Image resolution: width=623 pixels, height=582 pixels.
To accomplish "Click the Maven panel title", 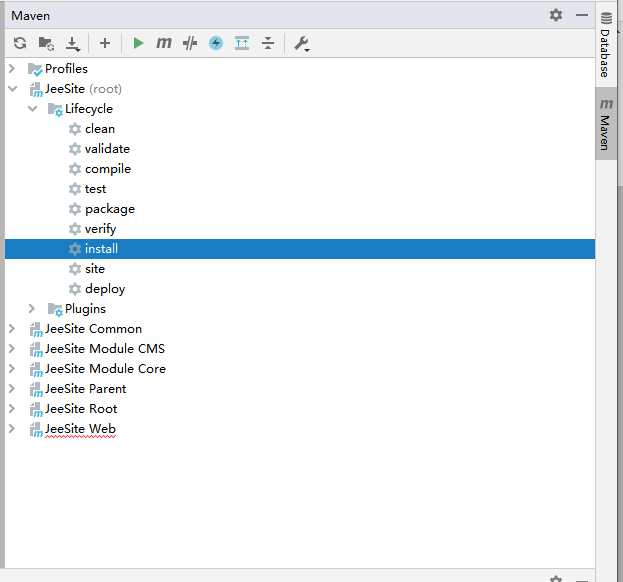I will (x=31, y=16).
